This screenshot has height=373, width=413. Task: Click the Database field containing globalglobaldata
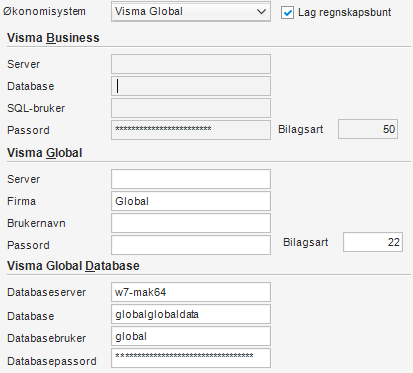(191, 314)
